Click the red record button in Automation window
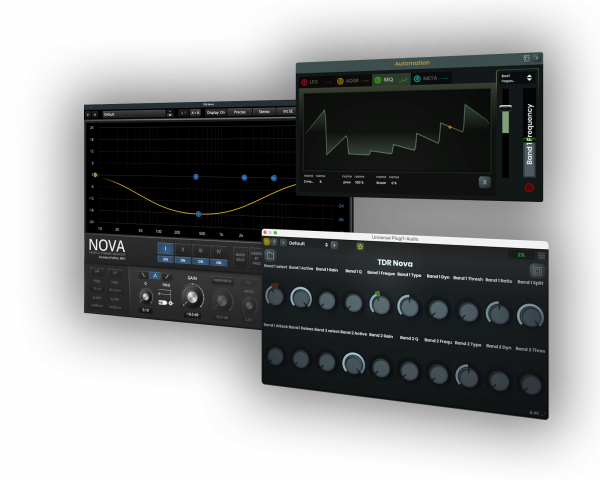Image resolution: width=600 pixels, height=480 pixels. click(x=529, y=187)
